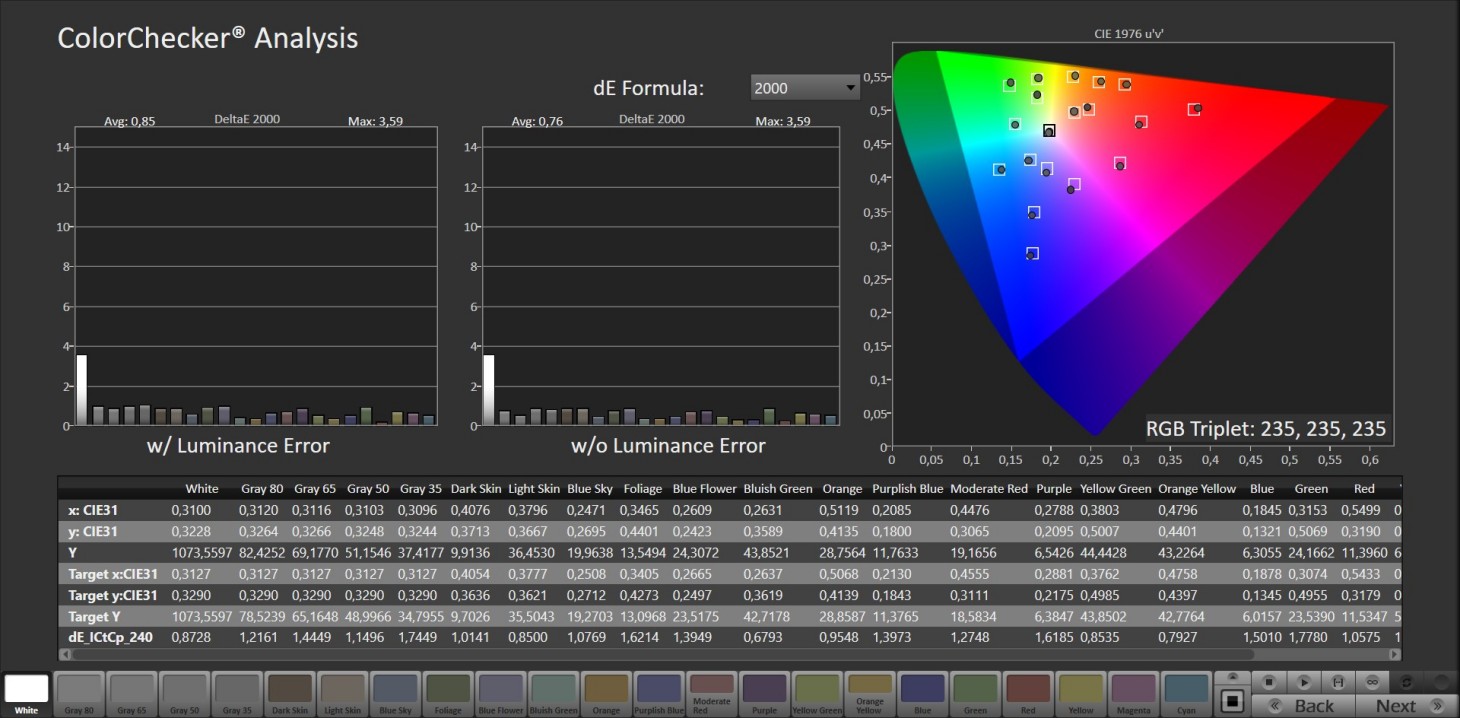Click the 'Target x:CIE31' row label
The image size is (1460, 718).
[112, 574]
